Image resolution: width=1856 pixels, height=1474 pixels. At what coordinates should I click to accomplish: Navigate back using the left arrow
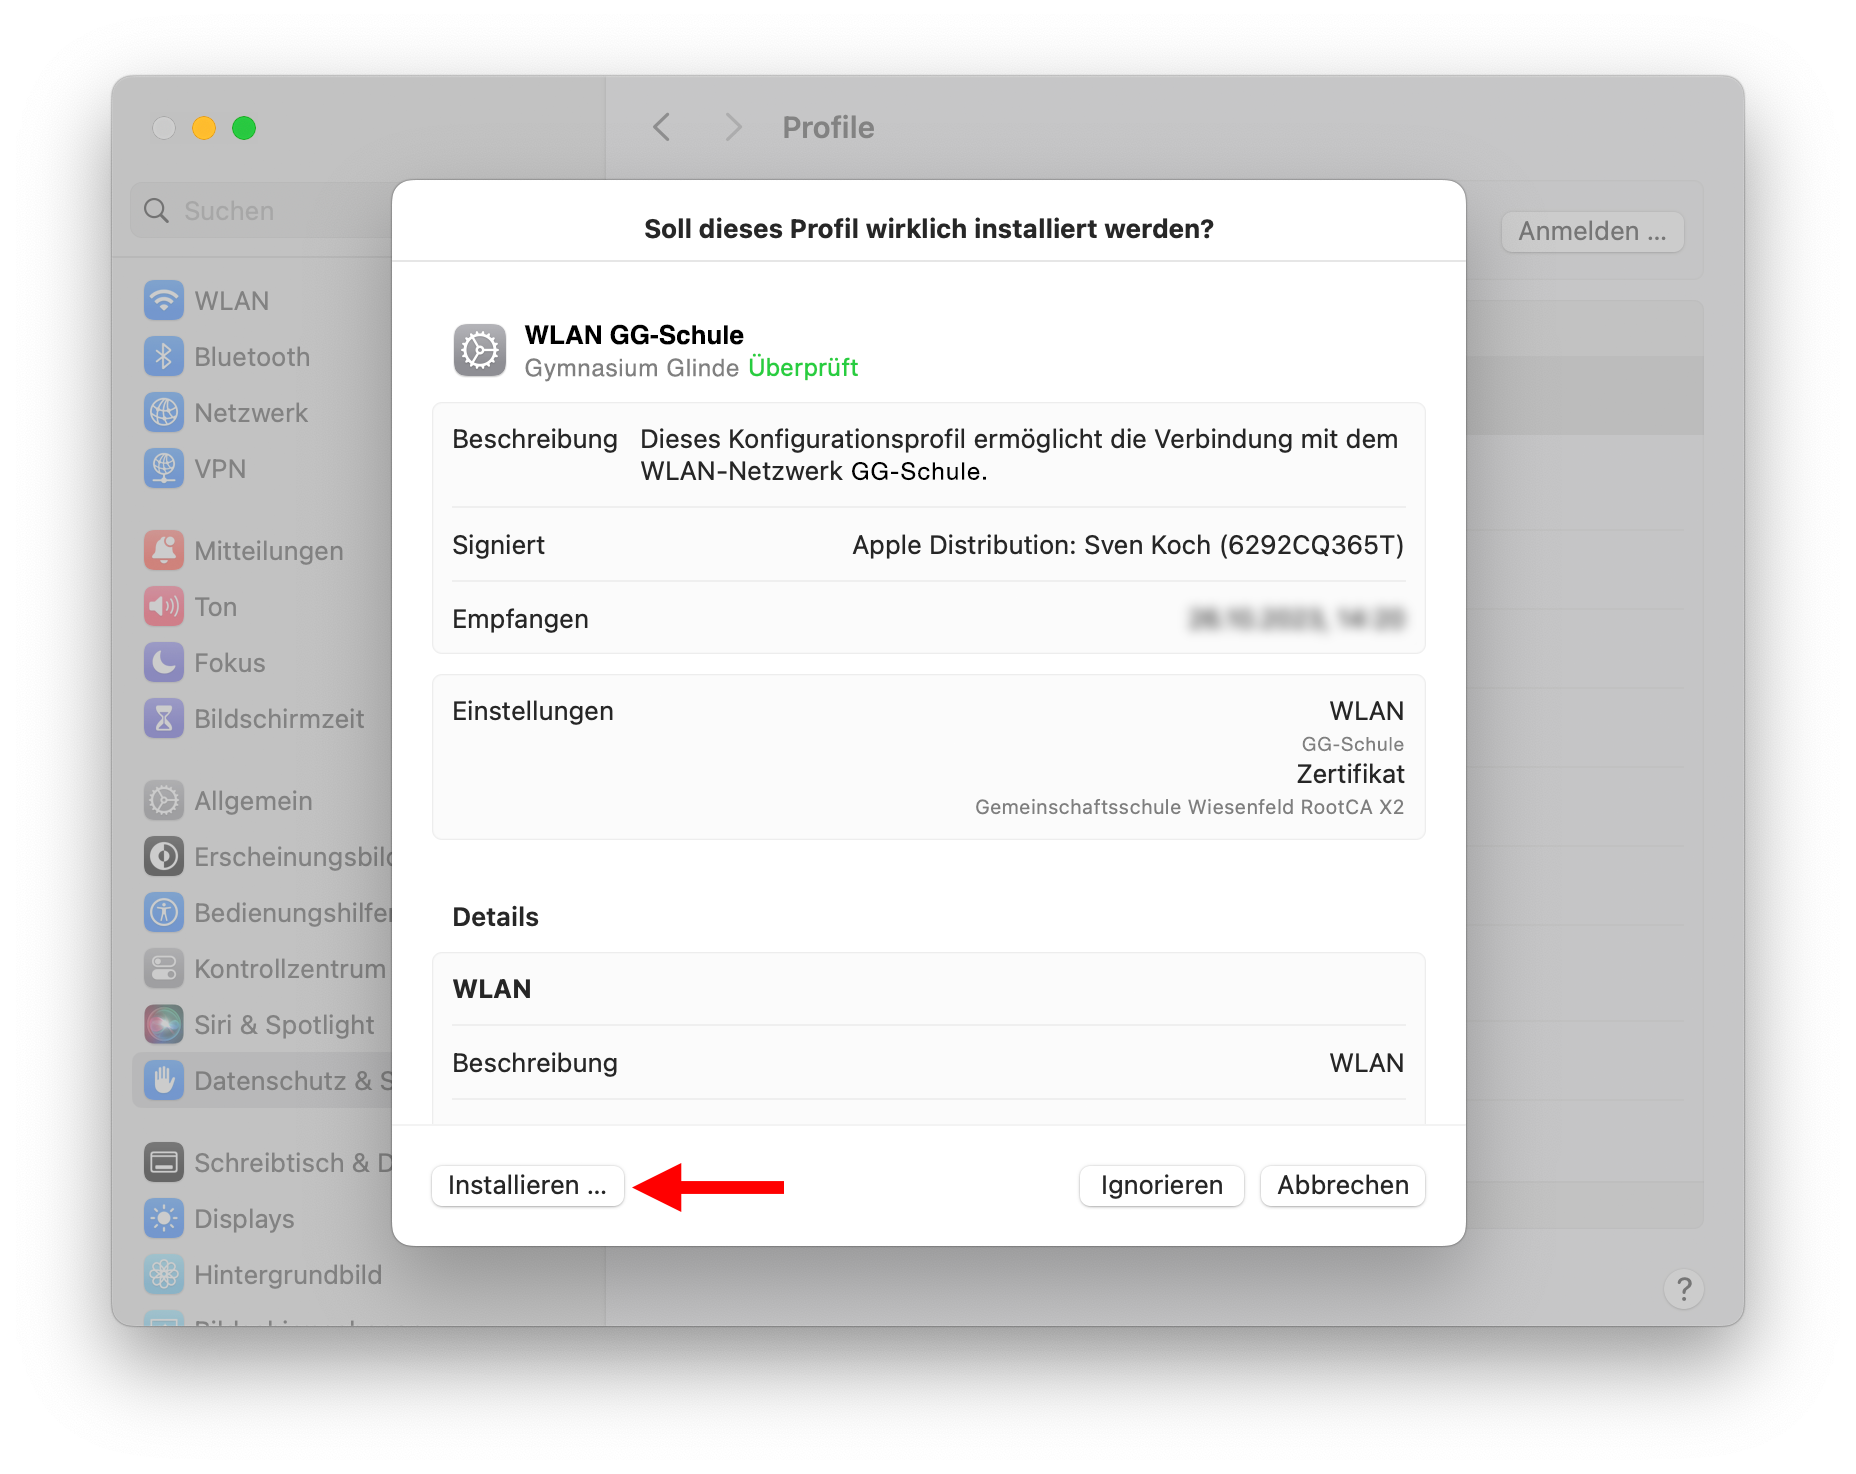(x=660, y=127)
